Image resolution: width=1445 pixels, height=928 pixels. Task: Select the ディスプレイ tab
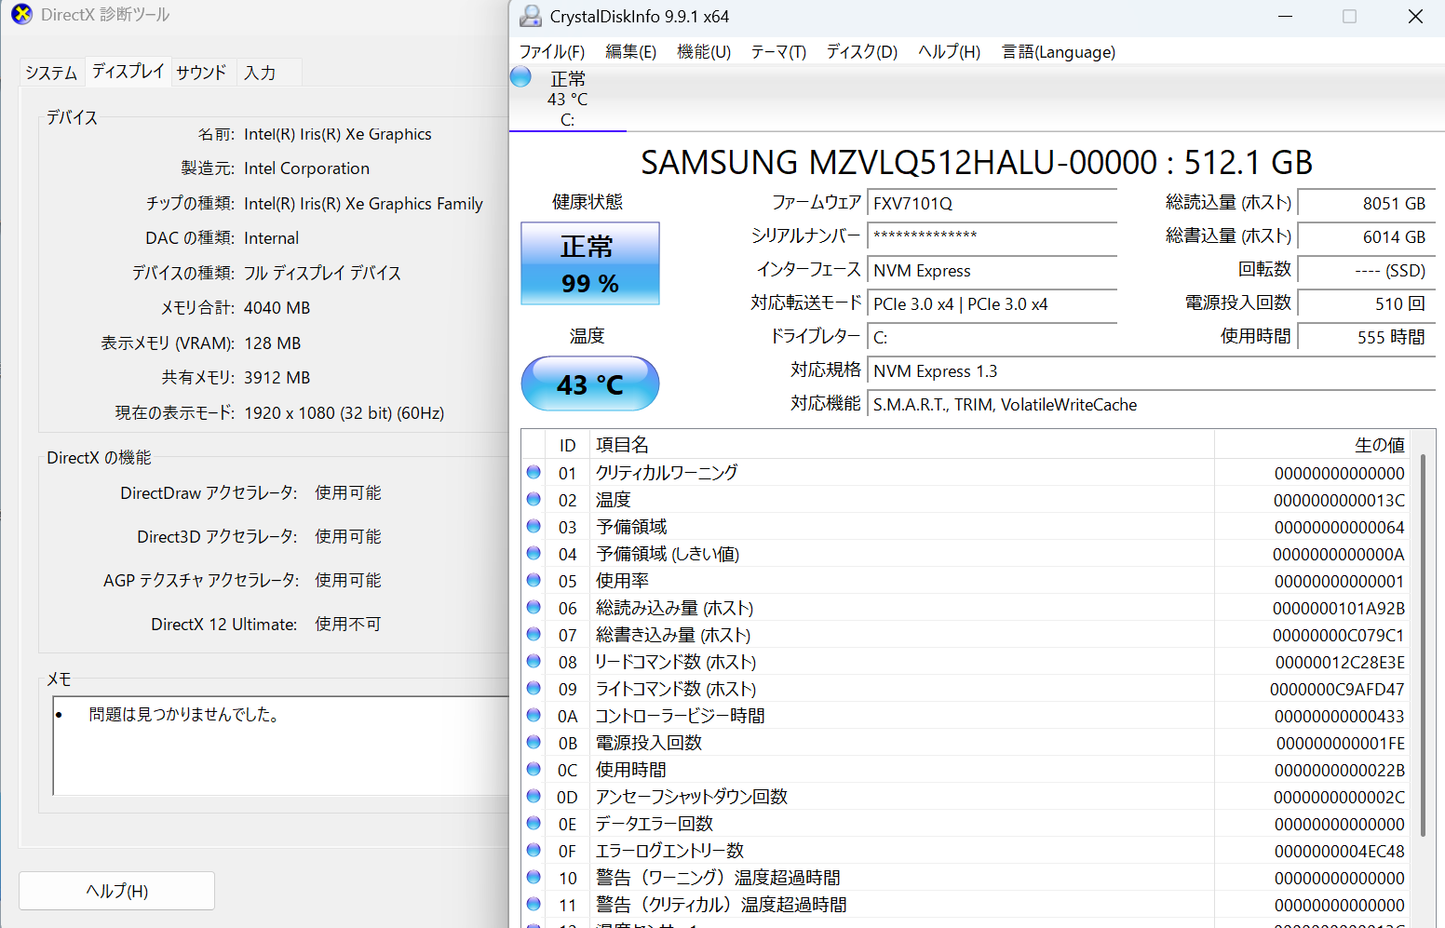click(x=128, y=71)
